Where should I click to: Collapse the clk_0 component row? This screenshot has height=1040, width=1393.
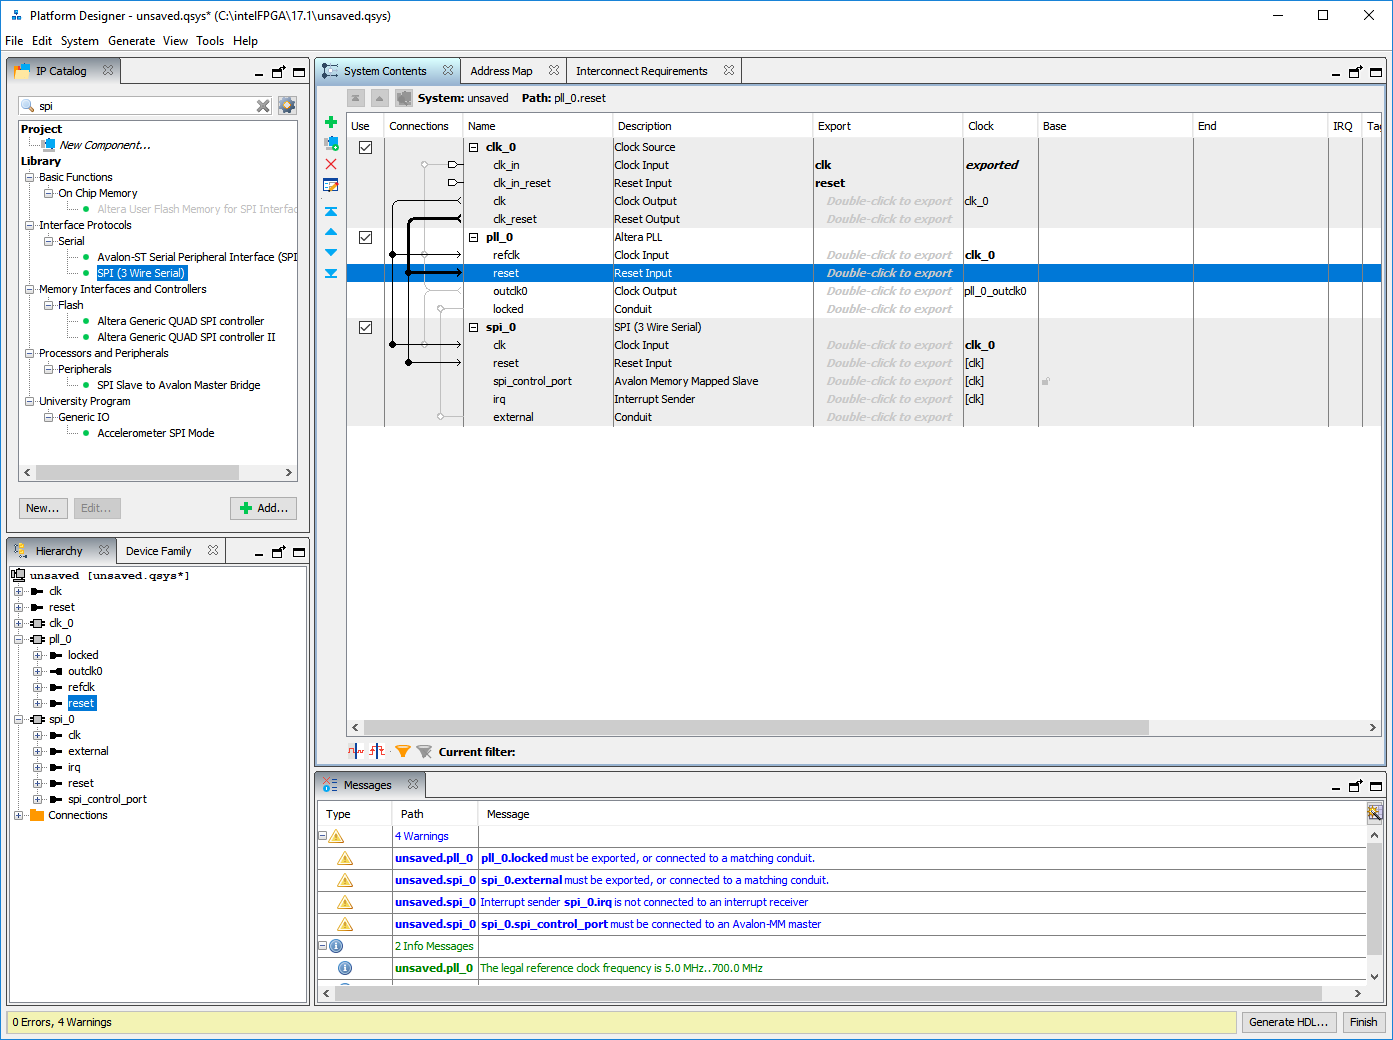474,147
